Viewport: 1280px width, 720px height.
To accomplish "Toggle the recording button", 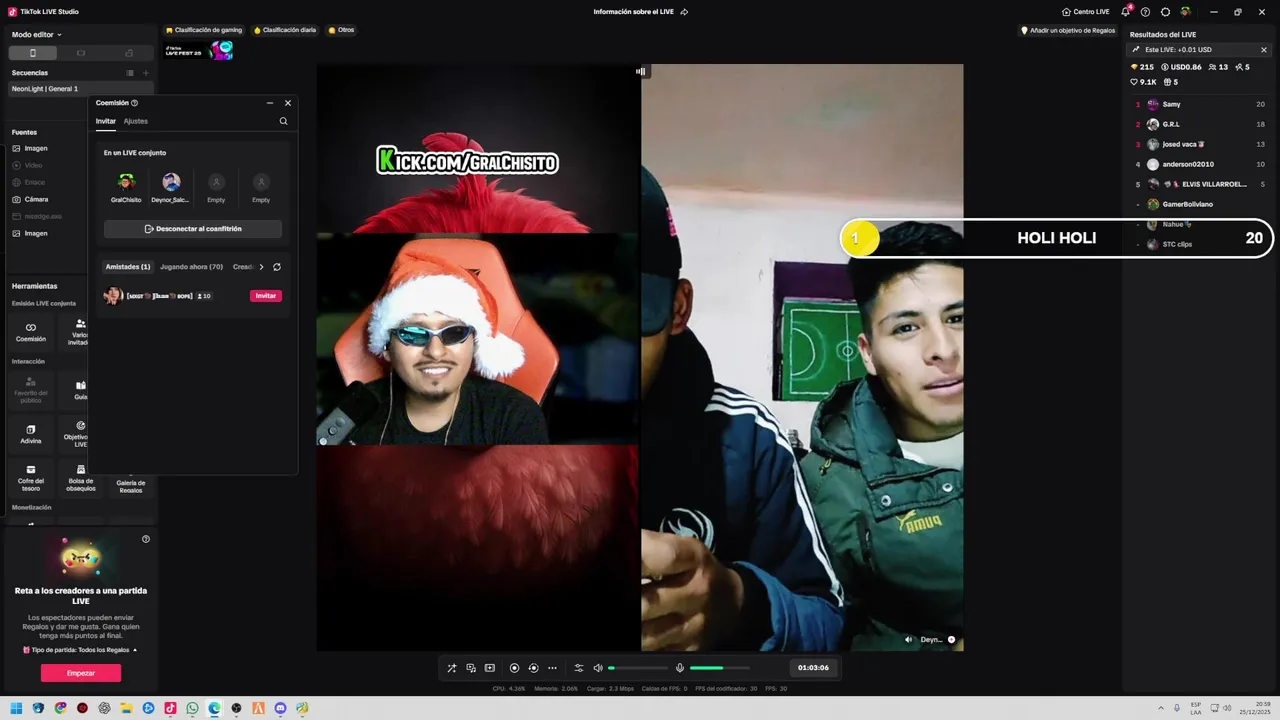I will click(514, 668).
